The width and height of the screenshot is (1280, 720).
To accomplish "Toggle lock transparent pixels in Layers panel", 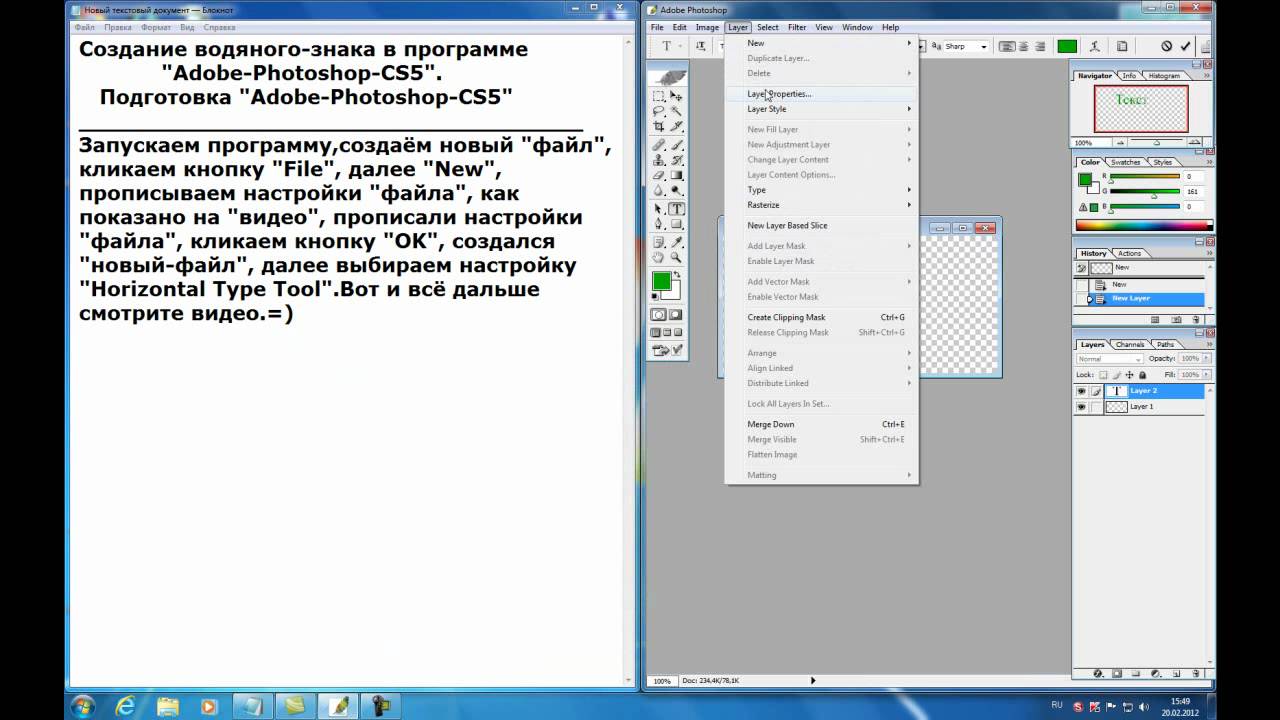I will click(x=1103, y=375).
